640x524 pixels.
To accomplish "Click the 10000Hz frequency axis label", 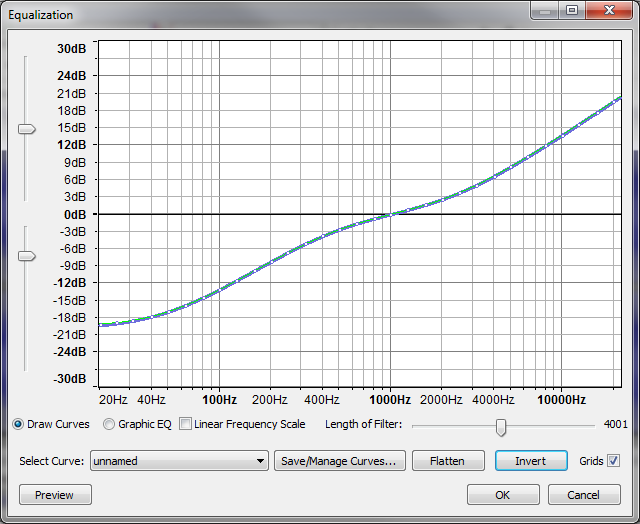I will click(561, 400).
